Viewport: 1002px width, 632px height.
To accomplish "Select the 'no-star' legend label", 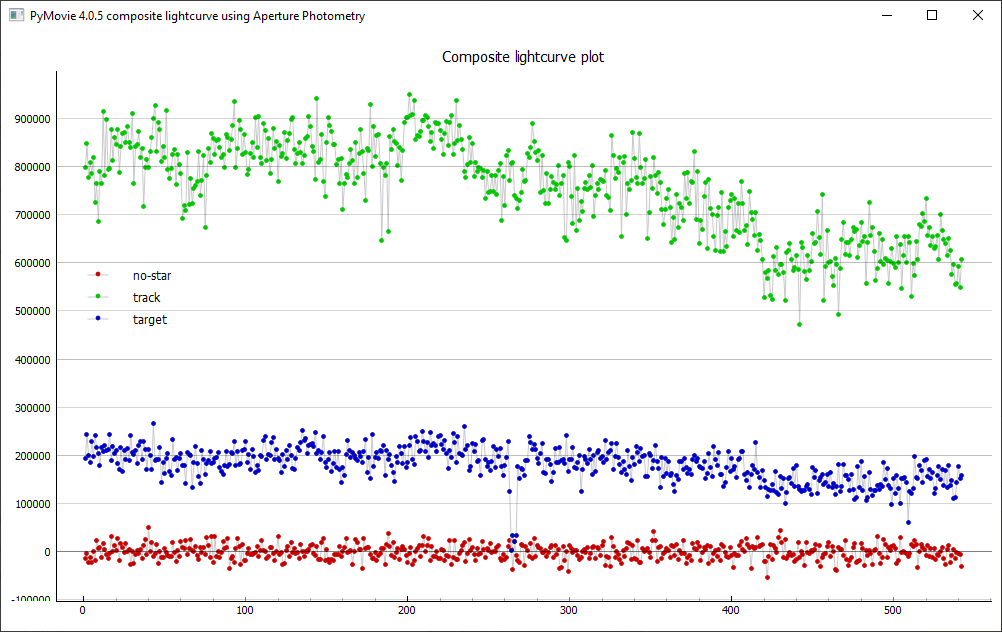I will coord(152,275).
